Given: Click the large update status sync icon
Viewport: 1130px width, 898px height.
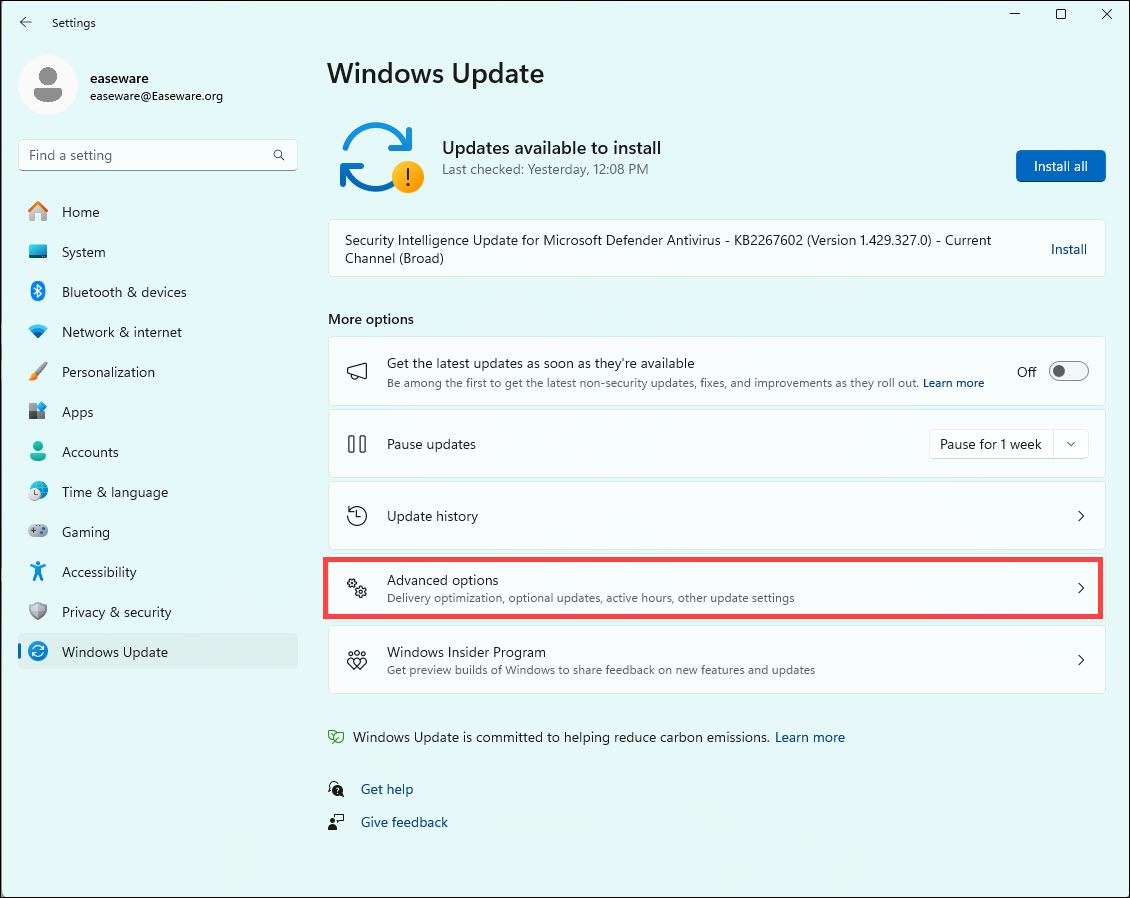Looking at the screenshot, I should click(381, 158).
